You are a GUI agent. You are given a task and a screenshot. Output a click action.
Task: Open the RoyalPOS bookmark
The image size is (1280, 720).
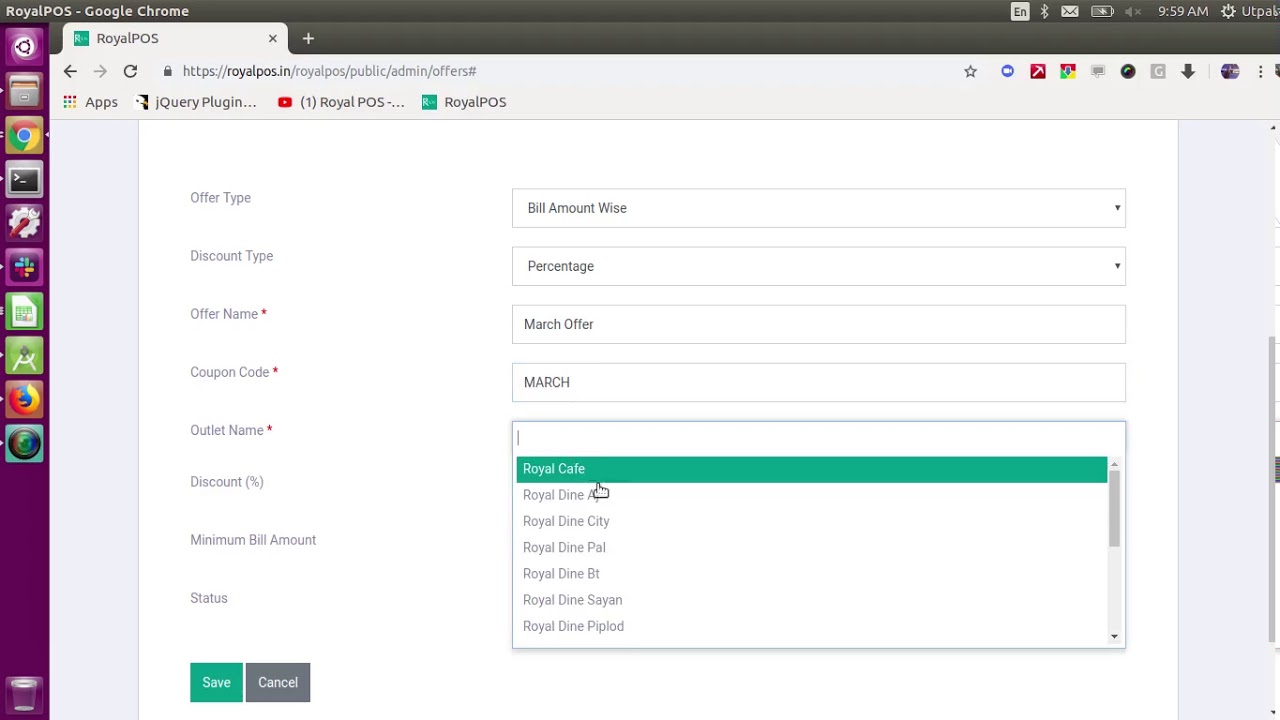pyautogui.click(x=464, y=102)
